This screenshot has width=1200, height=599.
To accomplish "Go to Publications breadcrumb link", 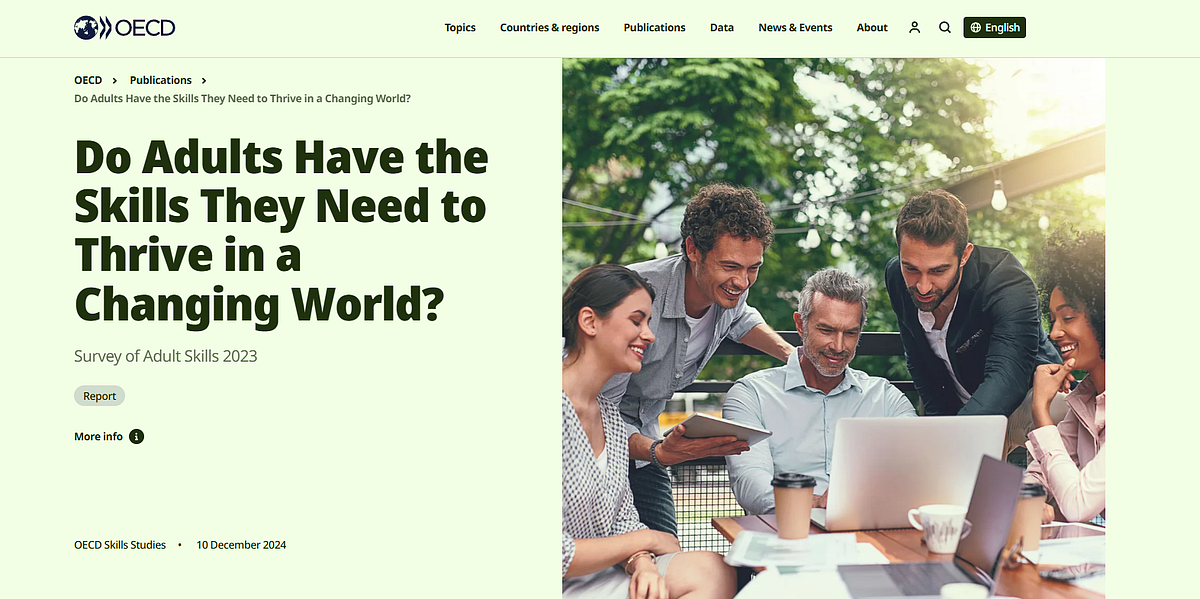I will (x=161, y=80).
